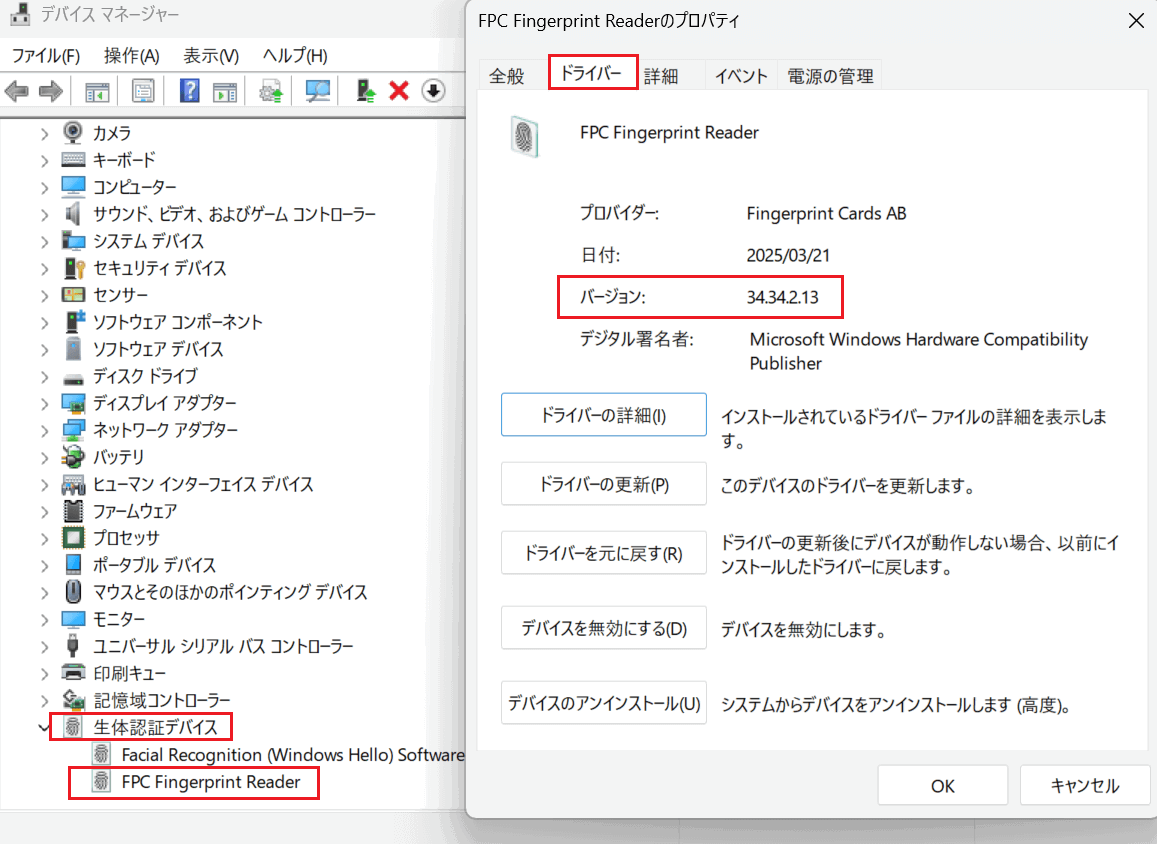Image resolution: width=1157 pixels, height=844 pixels.
Task: Select the 生体認証デバイス tree label
Action: click(x=156, y=727)
